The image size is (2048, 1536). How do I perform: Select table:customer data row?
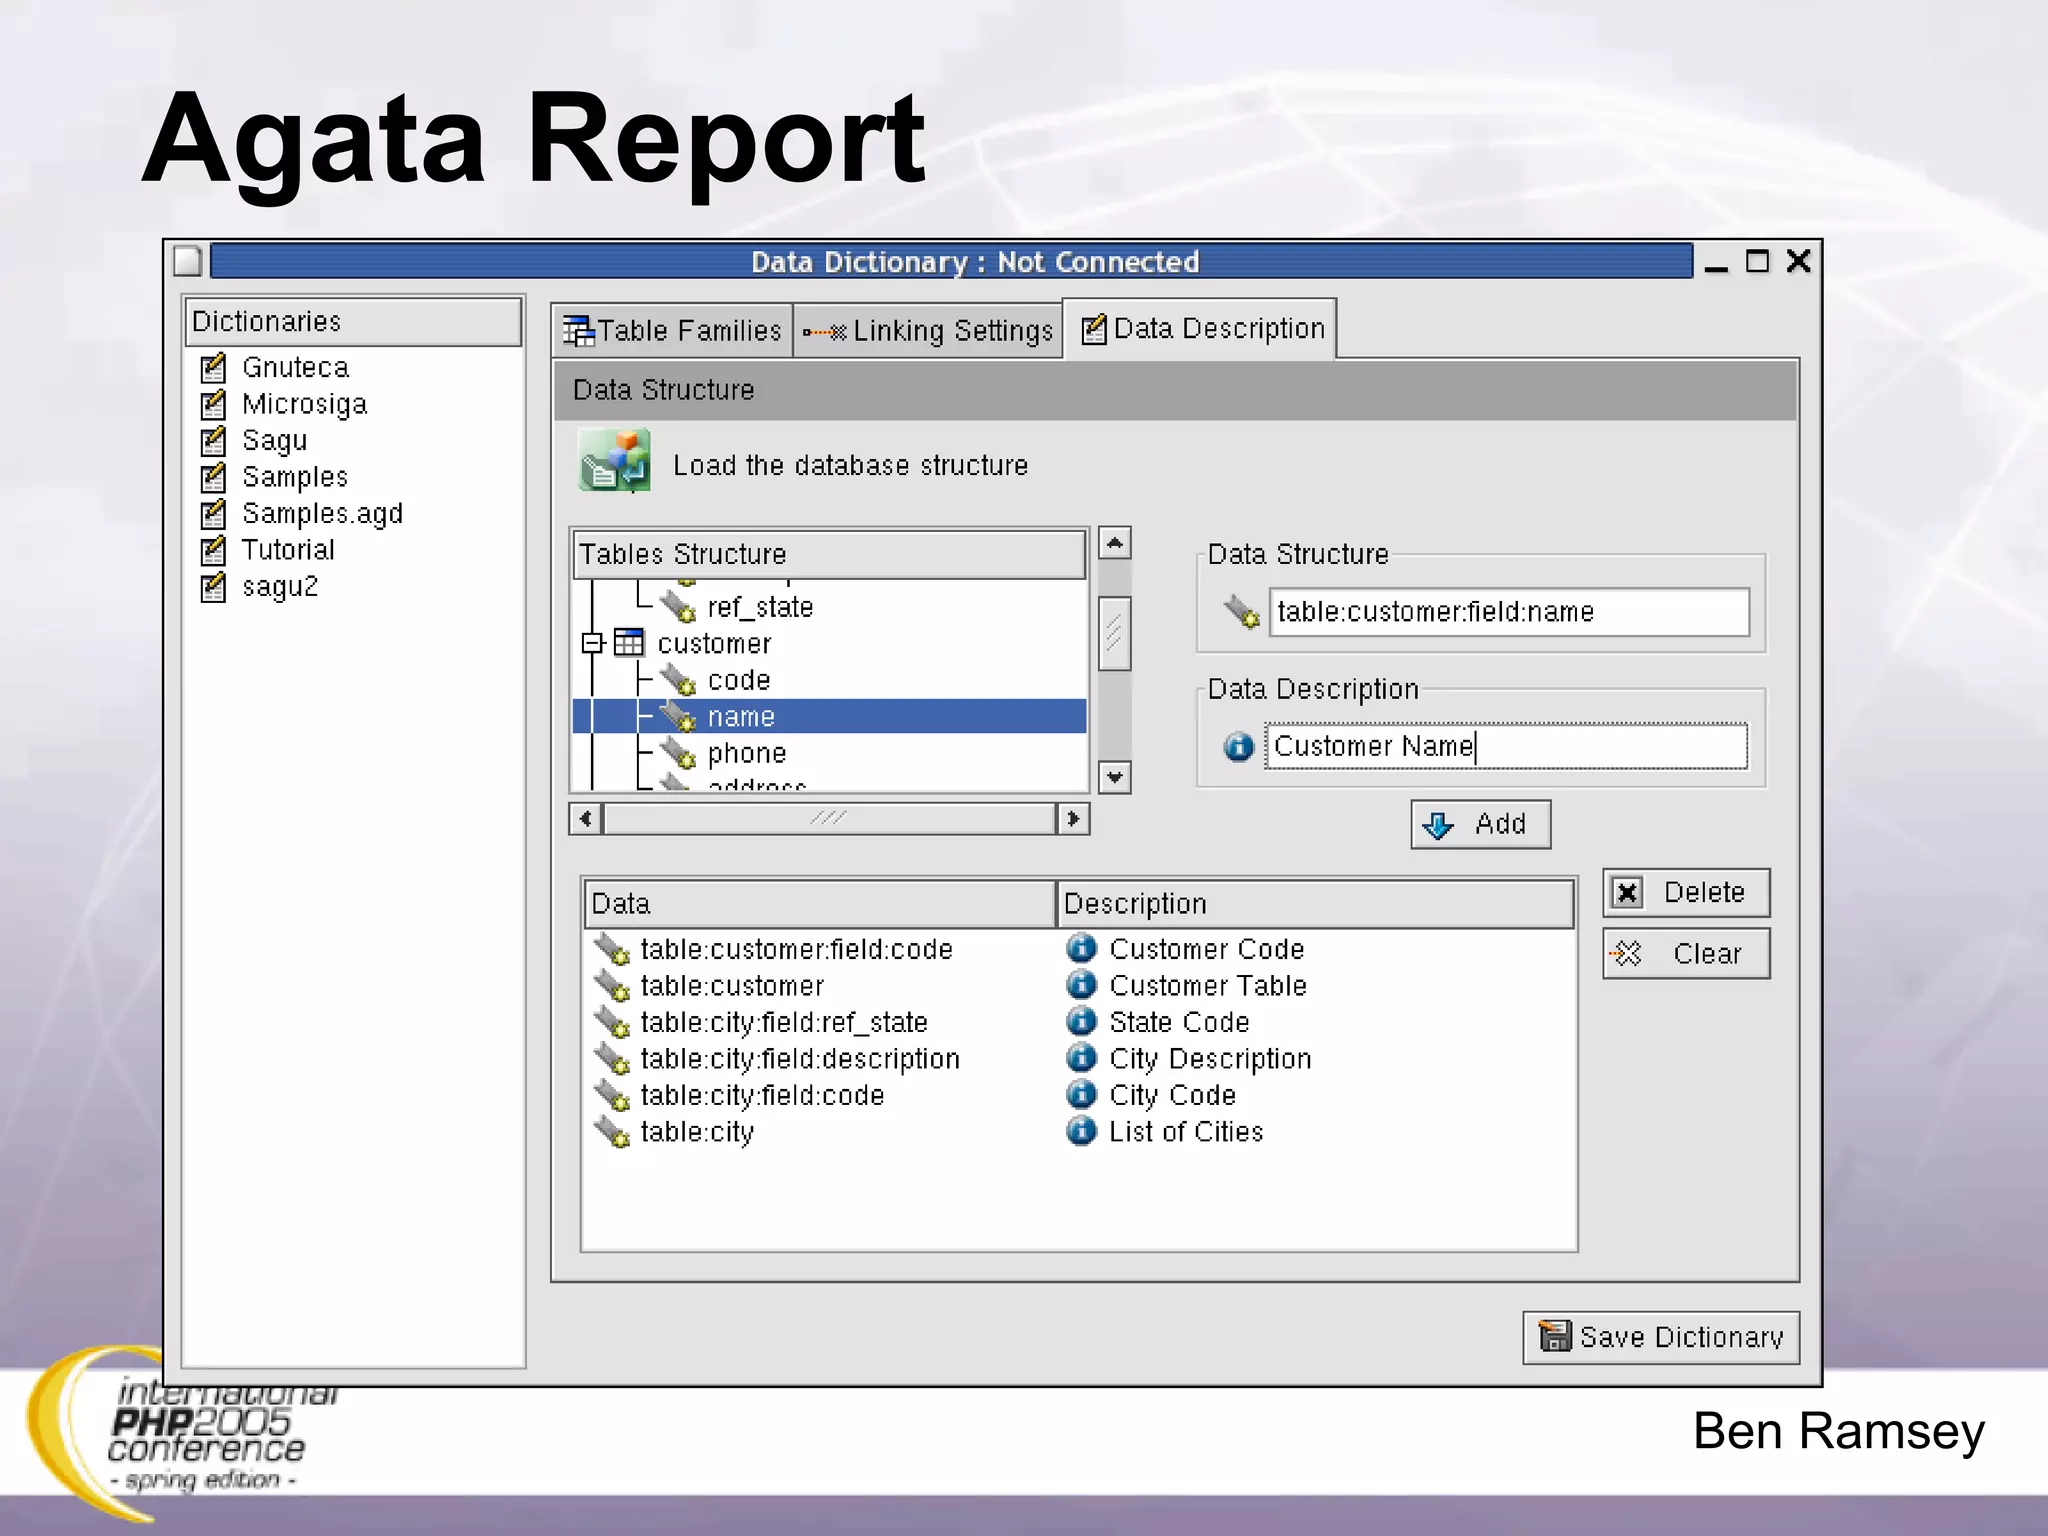pos(732,985)
